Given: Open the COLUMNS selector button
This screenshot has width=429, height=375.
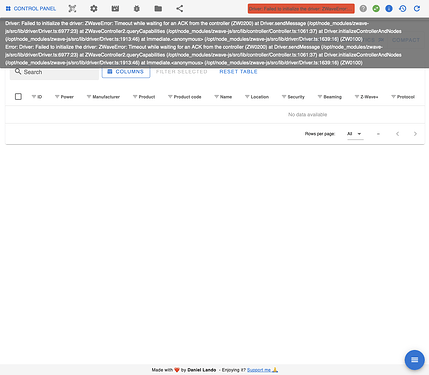Looking at the screenshot, I should pos(126,72).
